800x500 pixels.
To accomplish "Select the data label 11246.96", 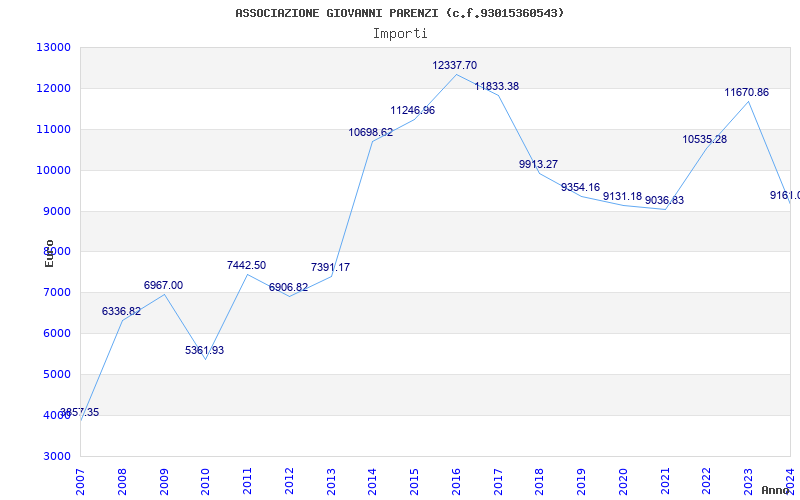I will coord(413,110).
